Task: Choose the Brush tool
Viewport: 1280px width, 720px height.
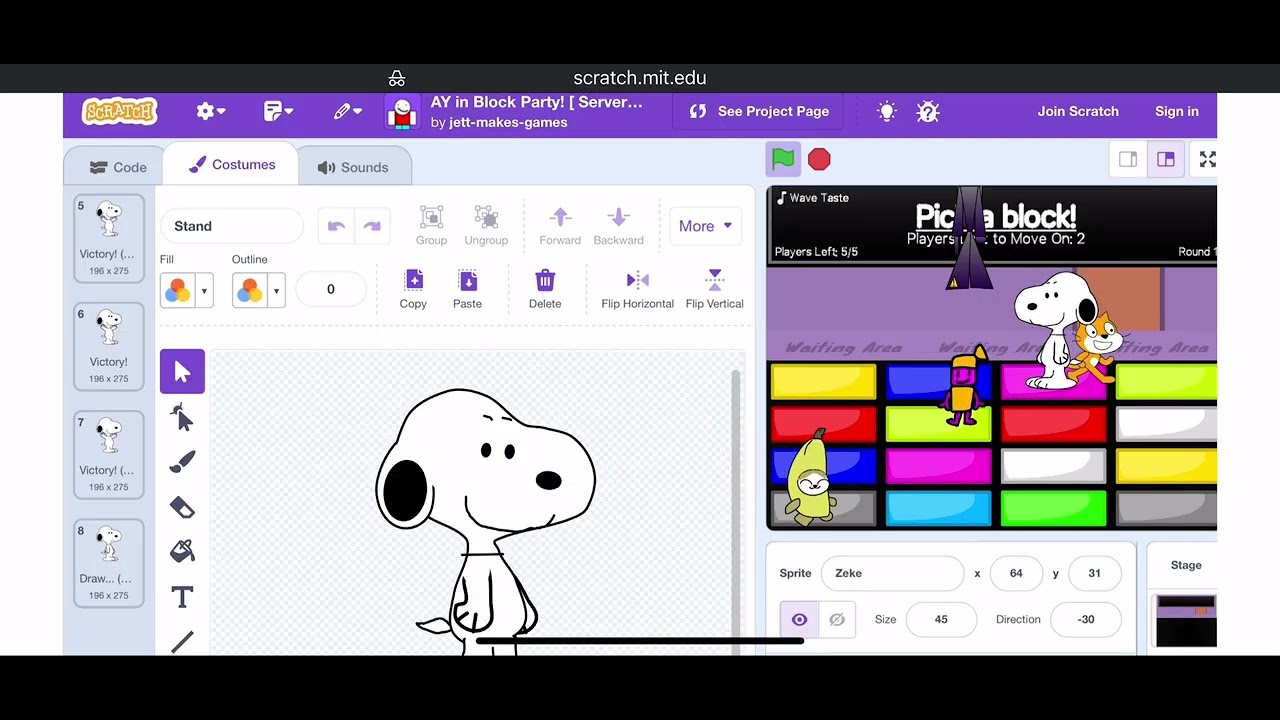Action: point(182,462)
